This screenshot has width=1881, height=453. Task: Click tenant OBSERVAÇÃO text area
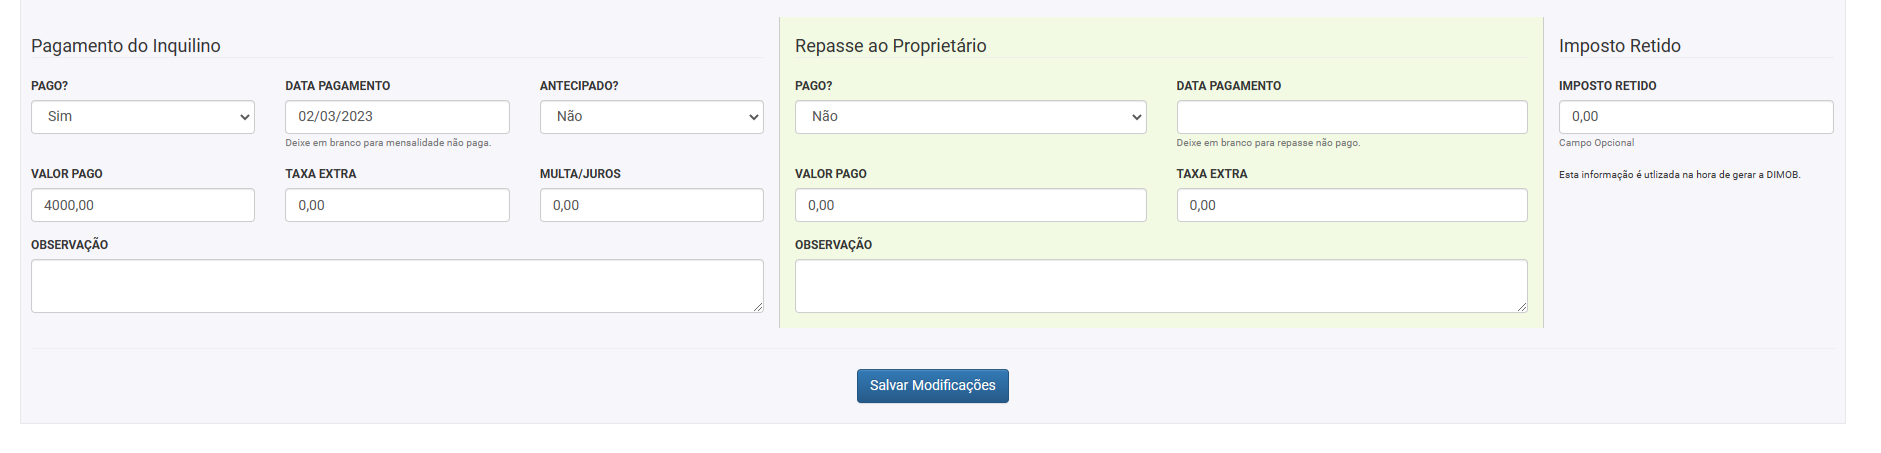coord(397,286)
